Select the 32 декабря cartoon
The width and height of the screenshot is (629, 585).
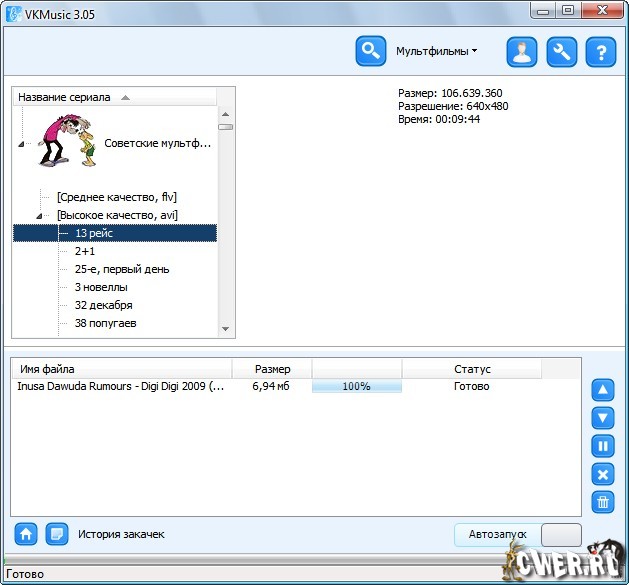point(103,305)
